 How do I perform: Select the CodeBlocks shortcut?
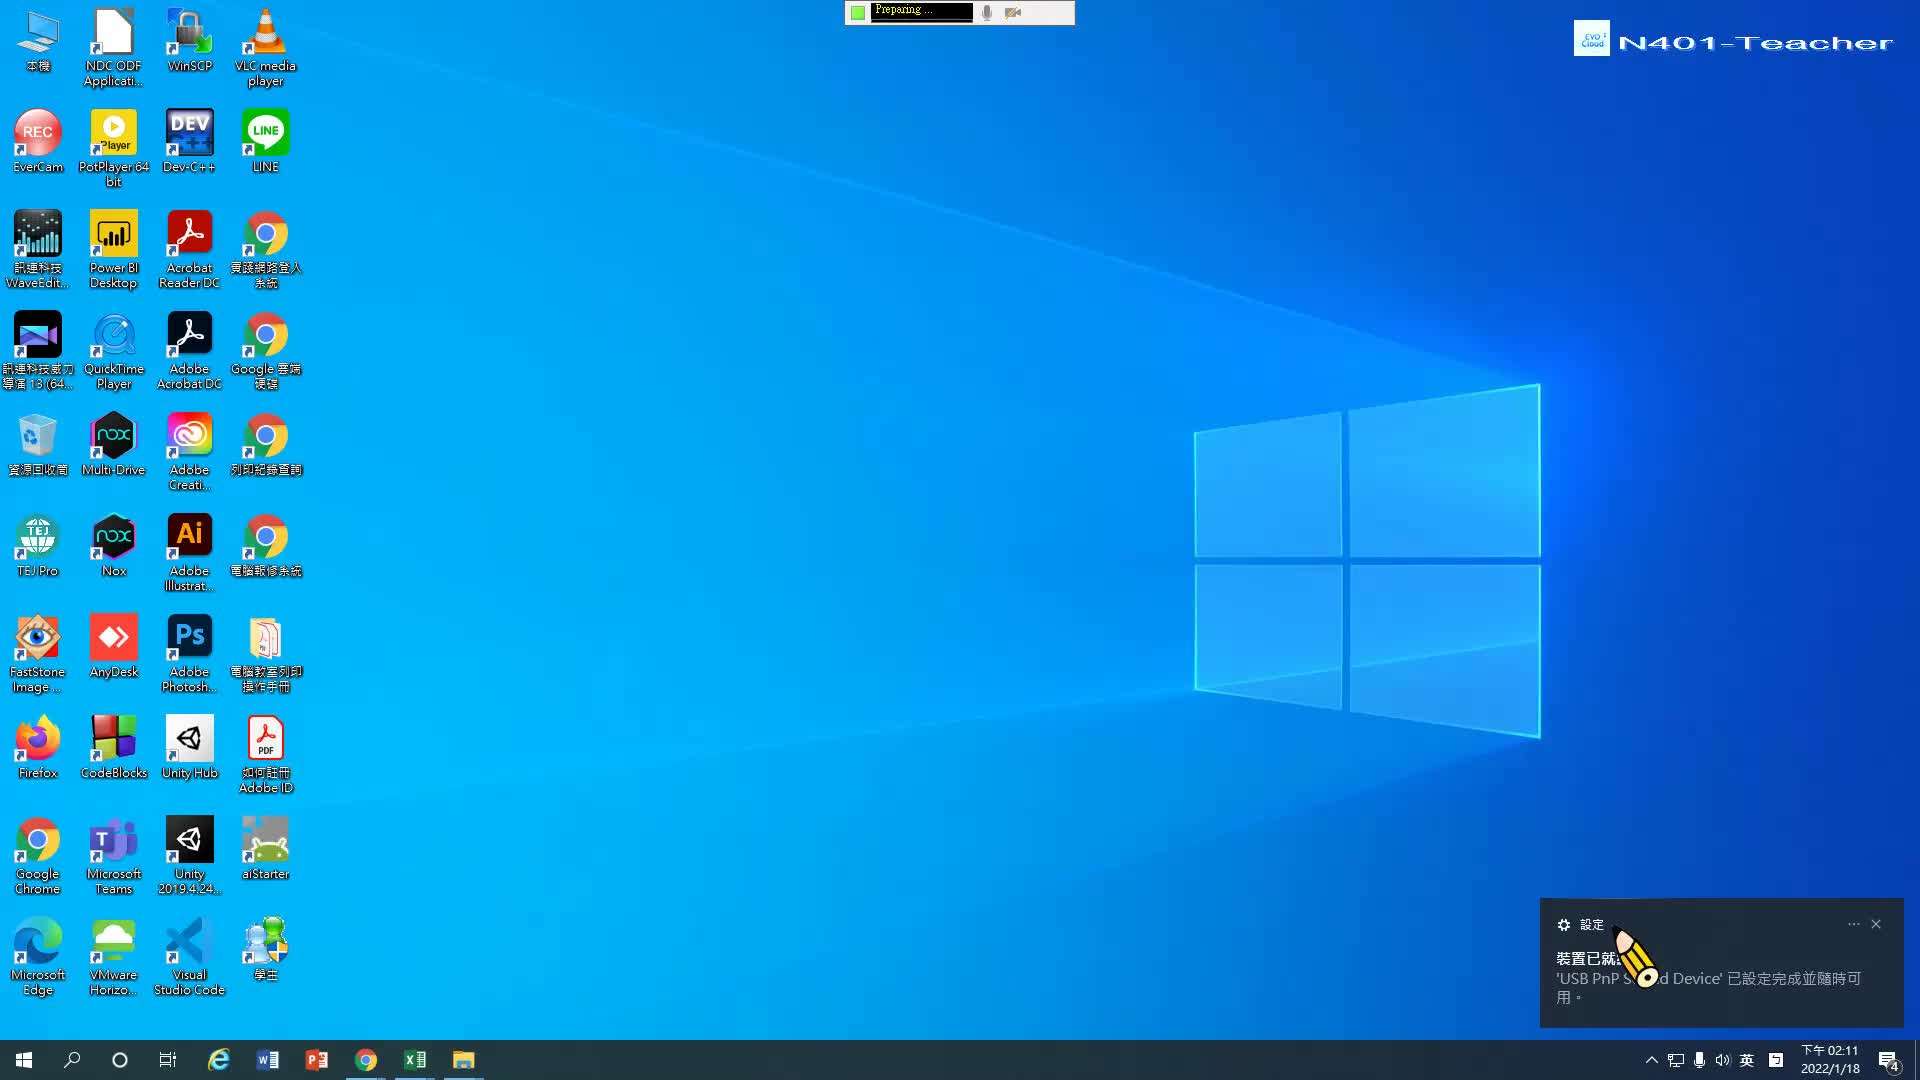click(114, 747)
